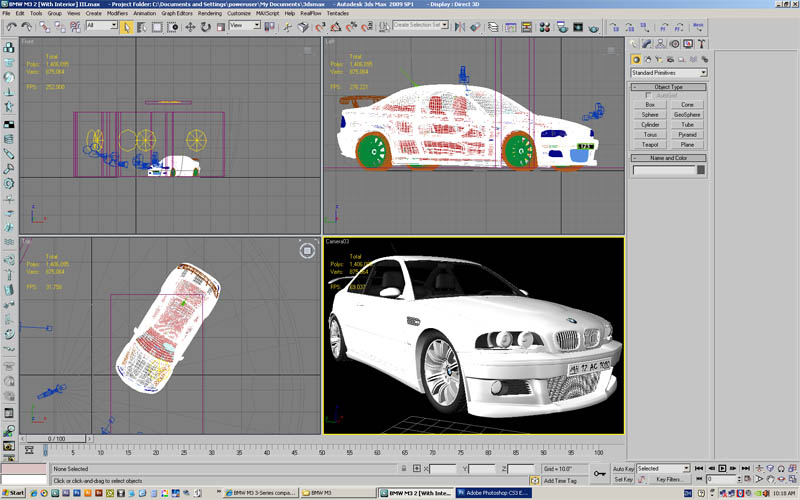The image size is (800, 500).
Task: Create a Teapot primitive button
Action: (650, 145)
